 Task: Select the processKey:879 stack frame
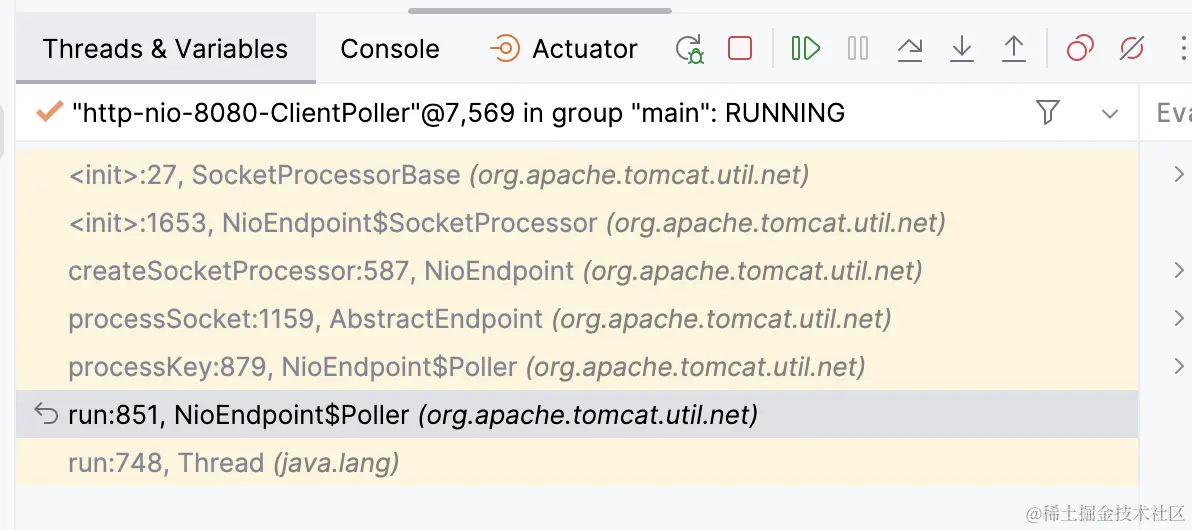[x=465, y=367]
